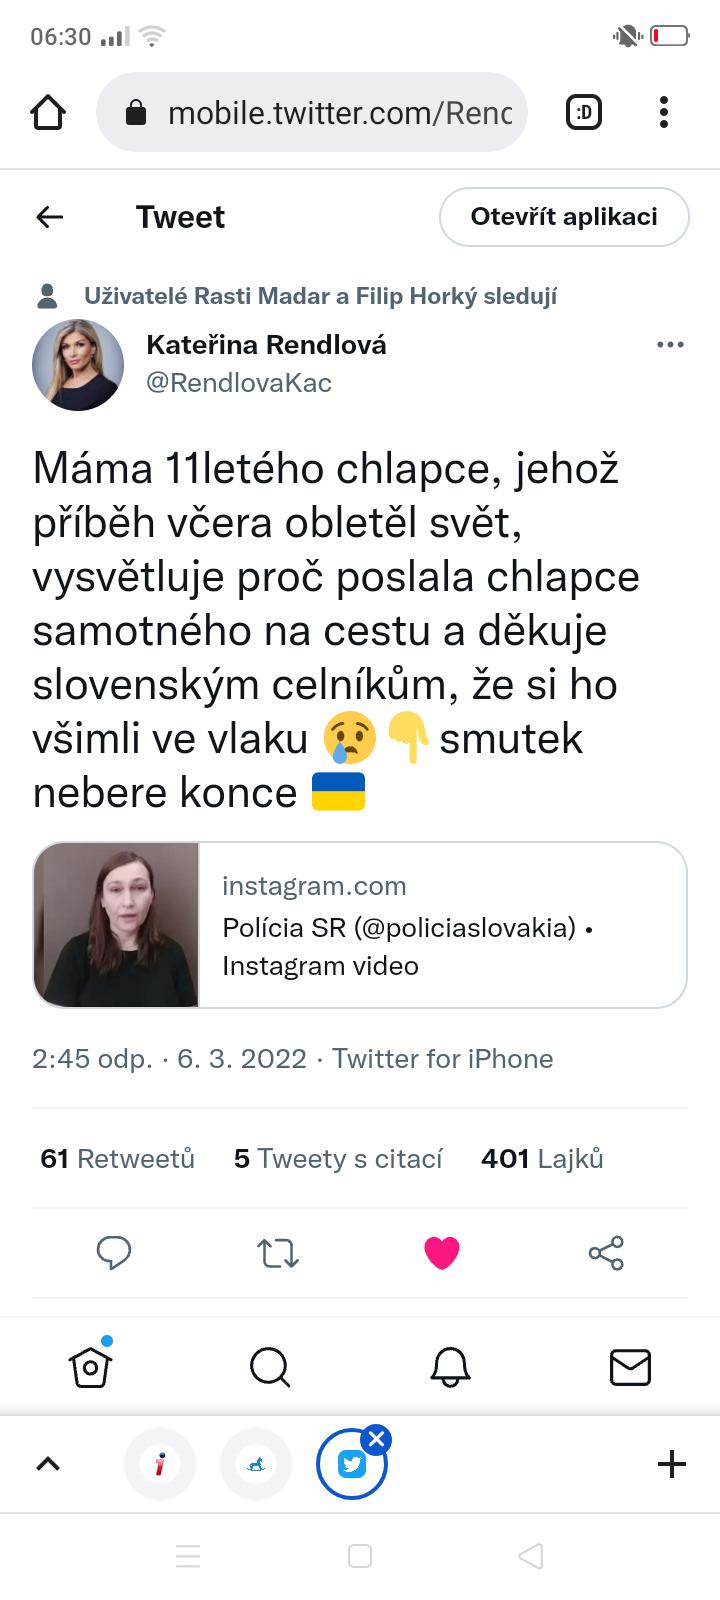The width and height of the screenshot is (720, 1600).
Task: View the 61 Retweetů list
Action: [118, 1158]
